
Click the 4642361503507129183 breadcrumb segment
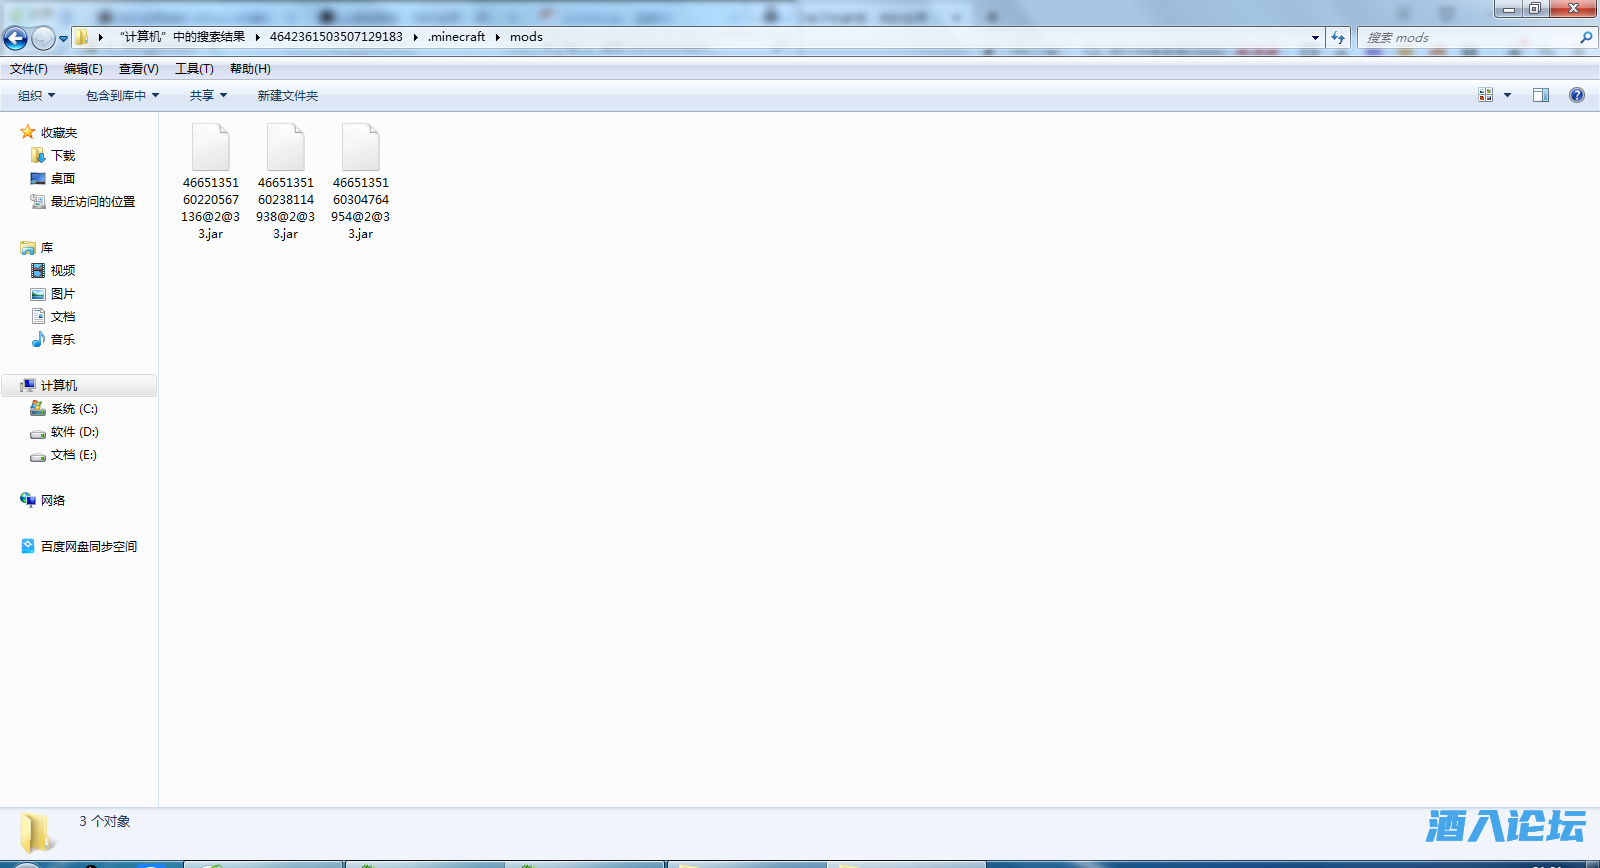coord(336,37)
